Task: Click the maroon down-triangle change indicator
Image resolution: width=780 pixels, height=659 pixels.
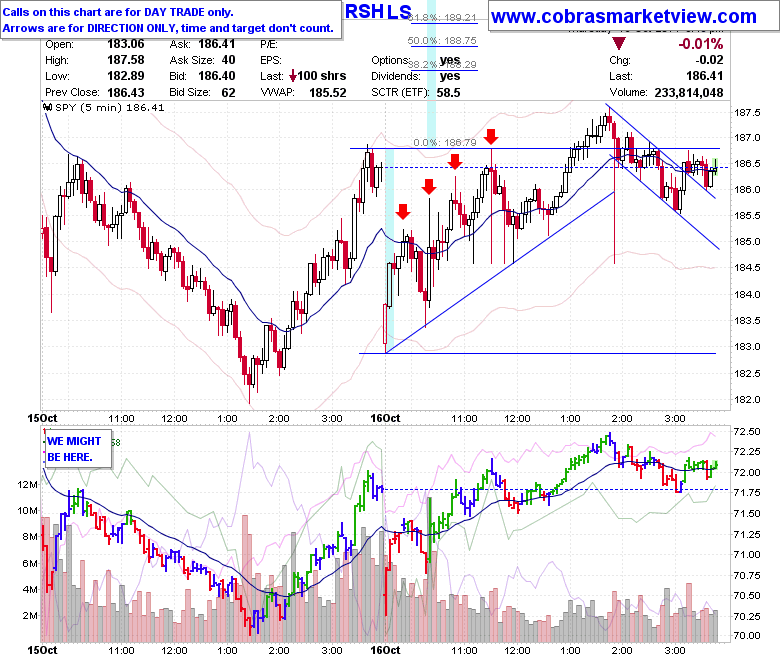Action: click(618, 44)
